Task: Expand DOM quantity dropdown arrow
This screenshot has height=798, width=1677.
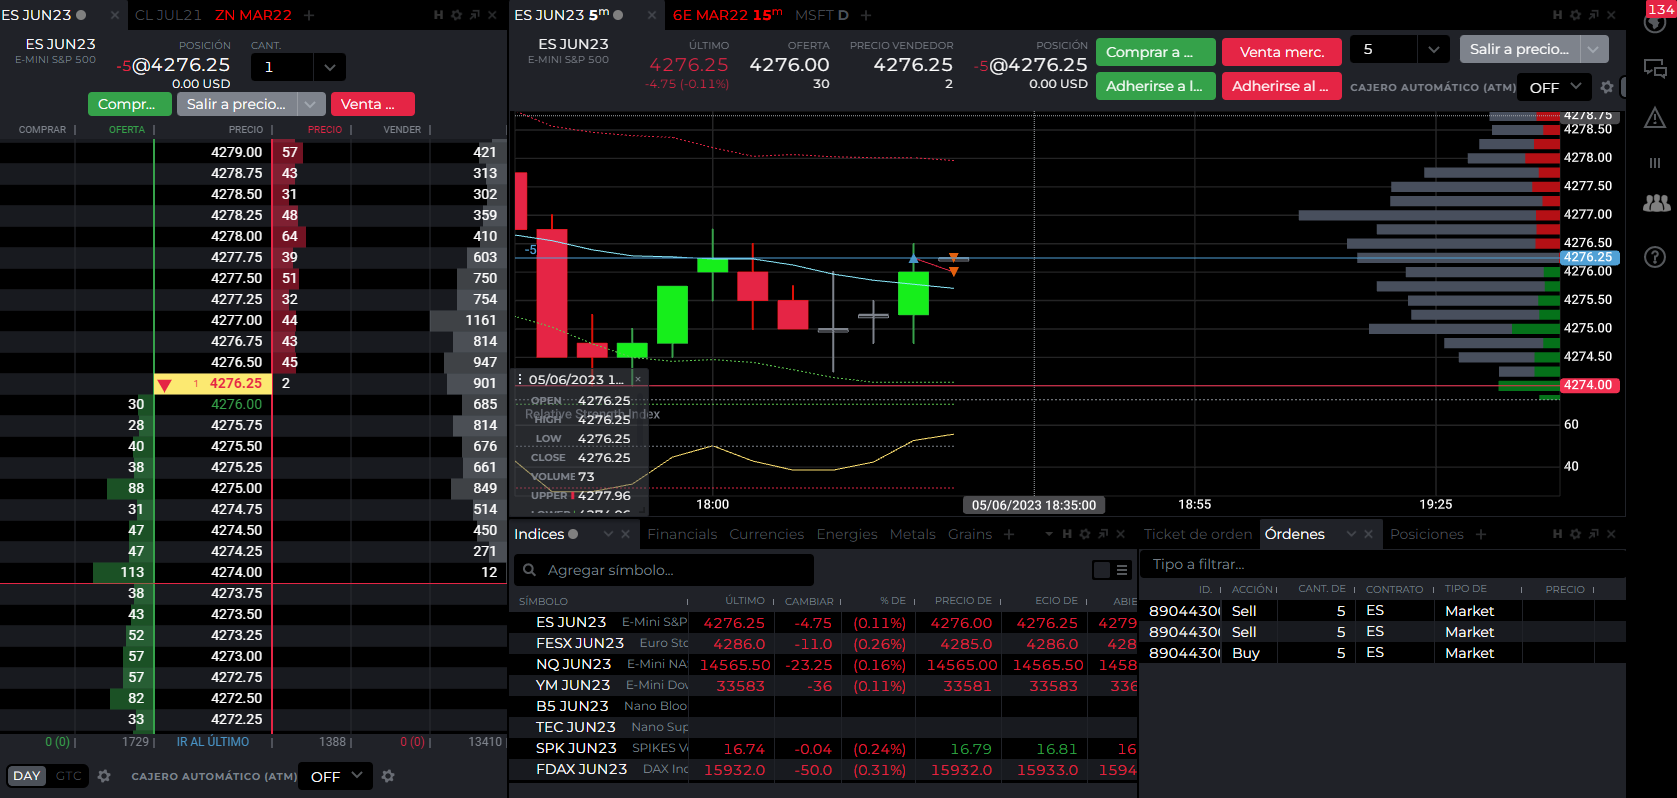Action: tap(329, 67)
